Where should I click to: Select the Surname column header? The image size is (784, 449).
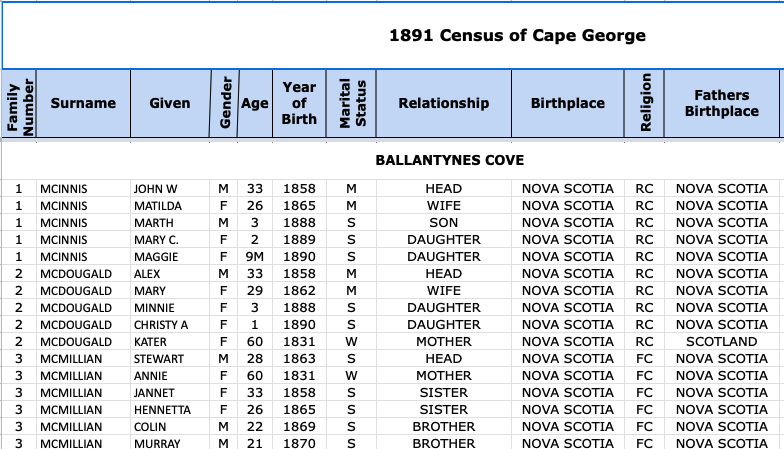pyautogui.click(x=83, y=103)
